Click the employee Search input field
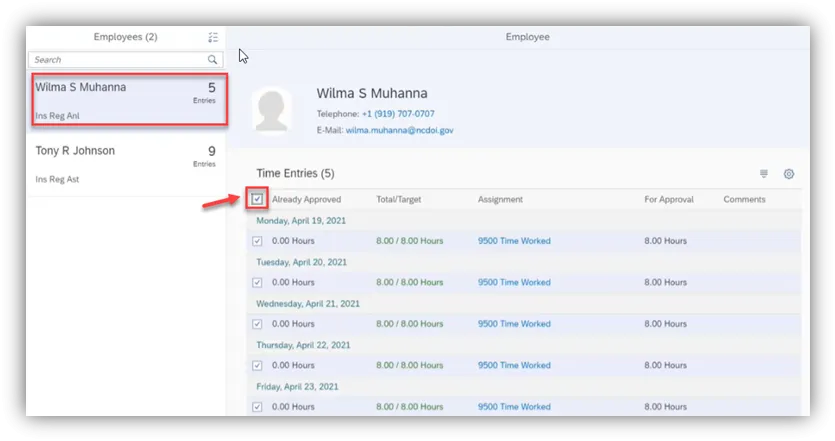 click(115, 60)
